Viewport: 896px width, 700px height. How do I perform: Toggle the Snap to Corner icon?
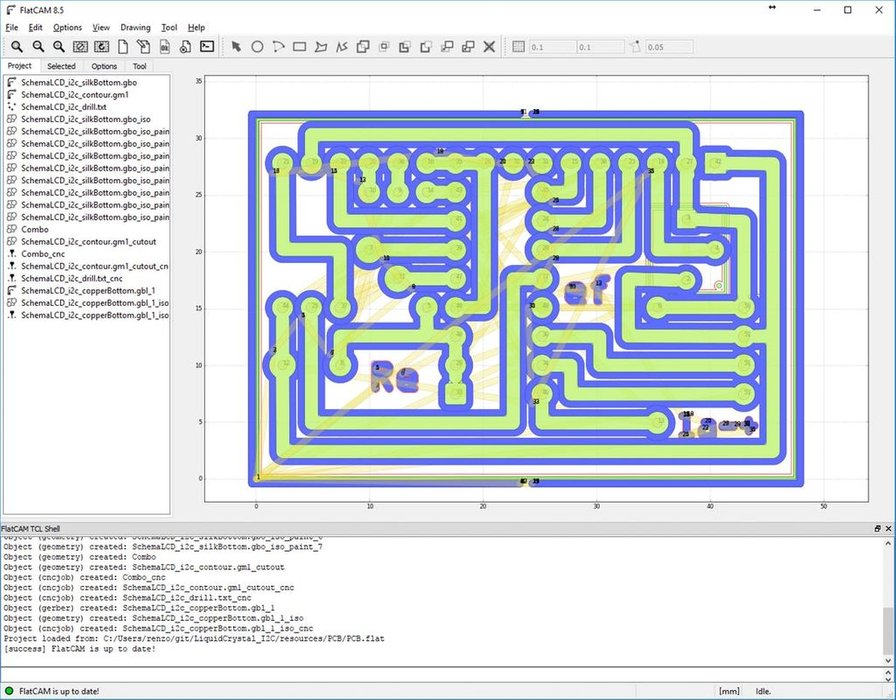[x=635, y=47]
